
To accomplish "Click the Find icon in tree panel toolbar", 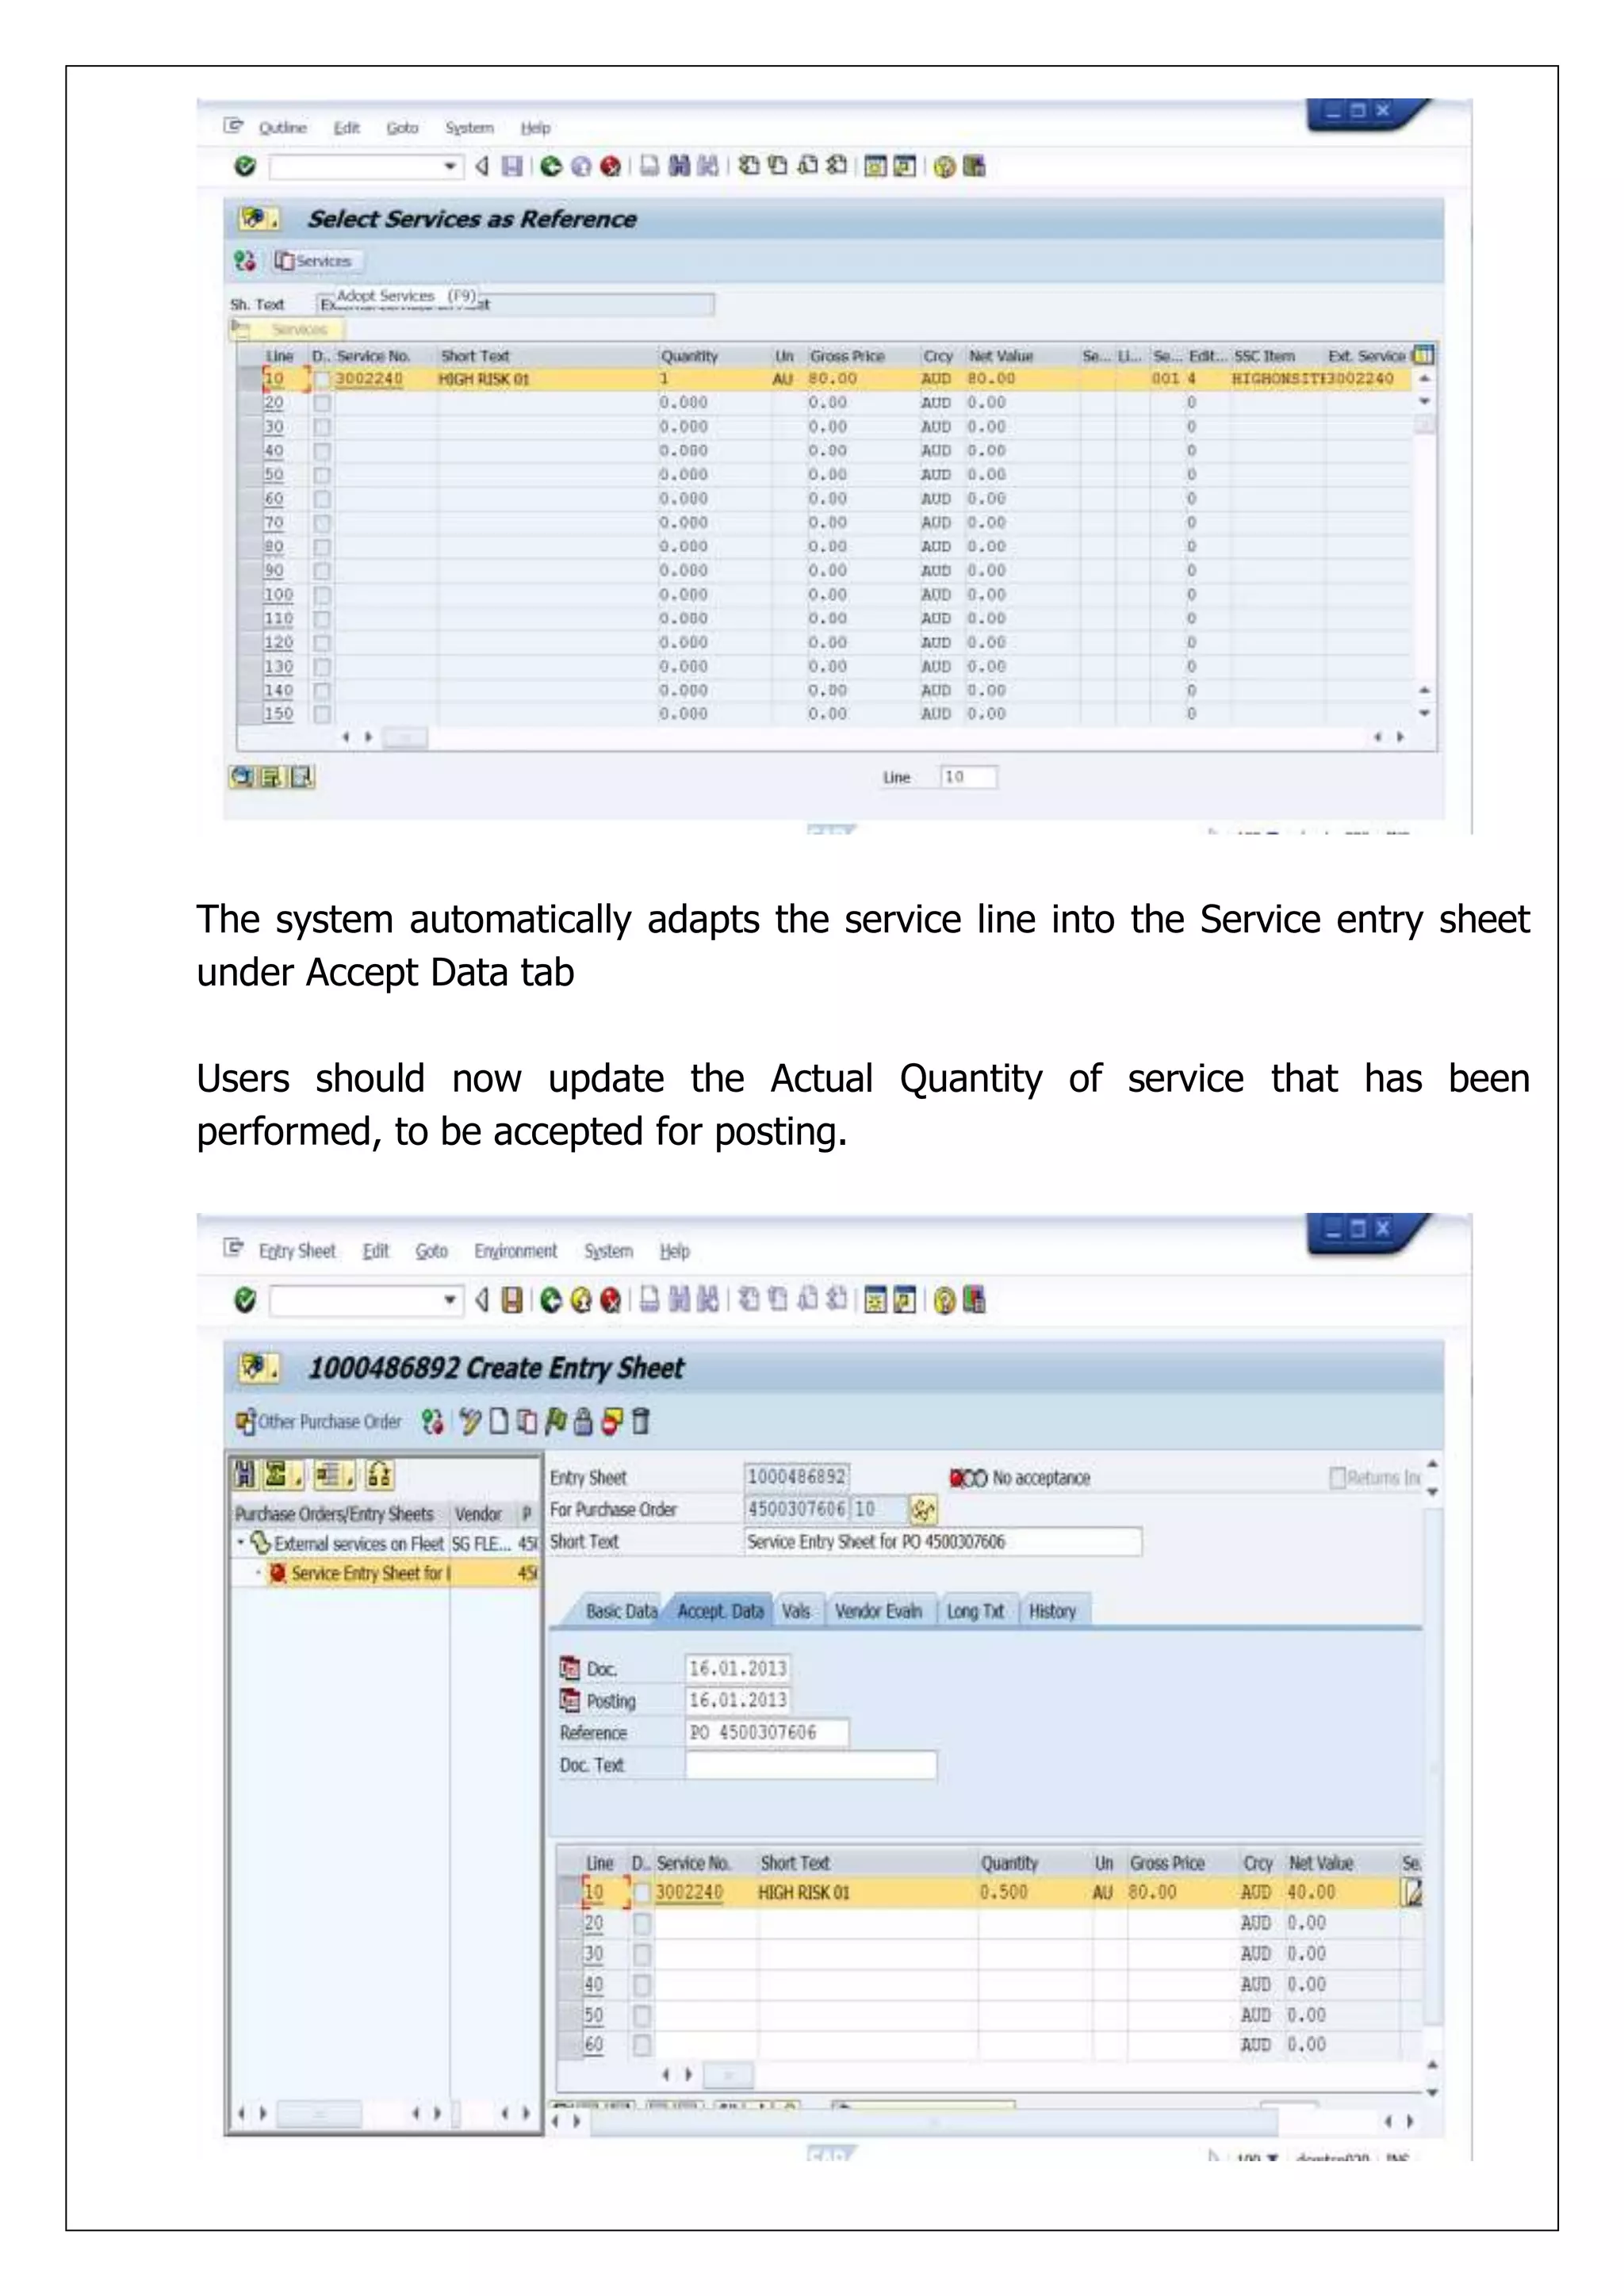I will pyautogui.click(x=244, y=1474).
